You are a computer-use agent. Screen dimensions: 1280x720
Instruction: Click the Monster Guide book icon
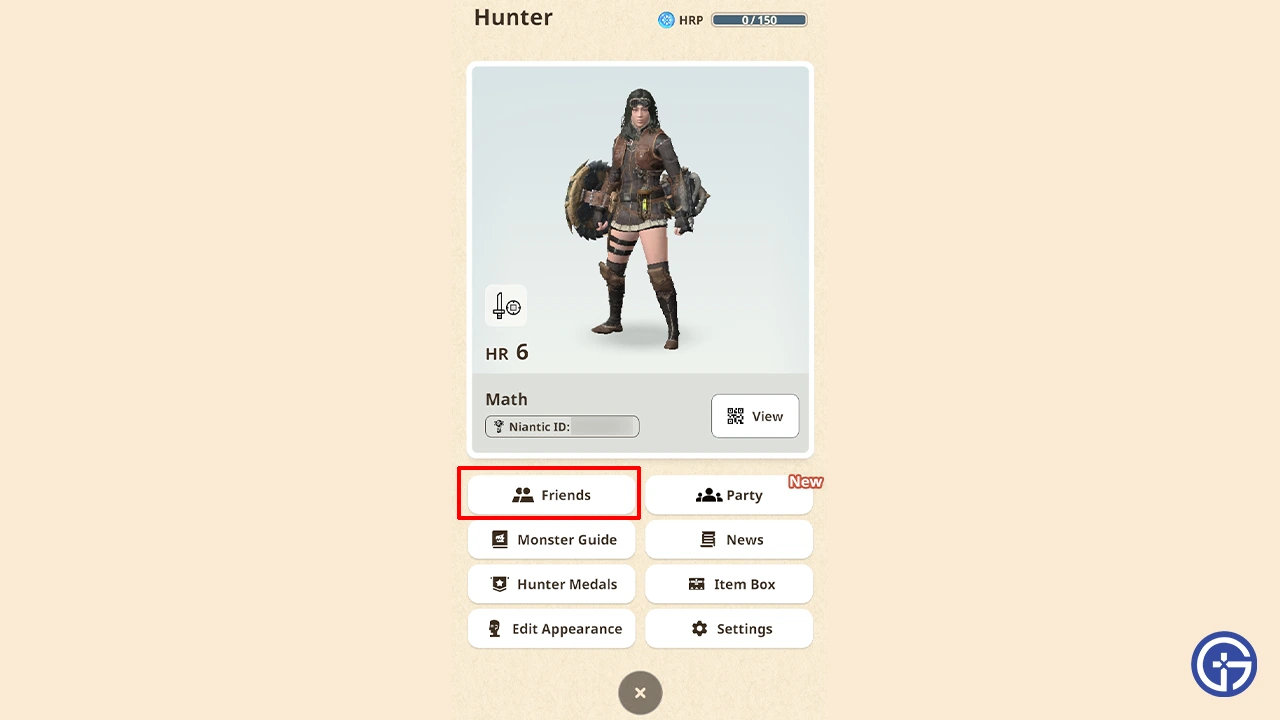coord(500,540)
